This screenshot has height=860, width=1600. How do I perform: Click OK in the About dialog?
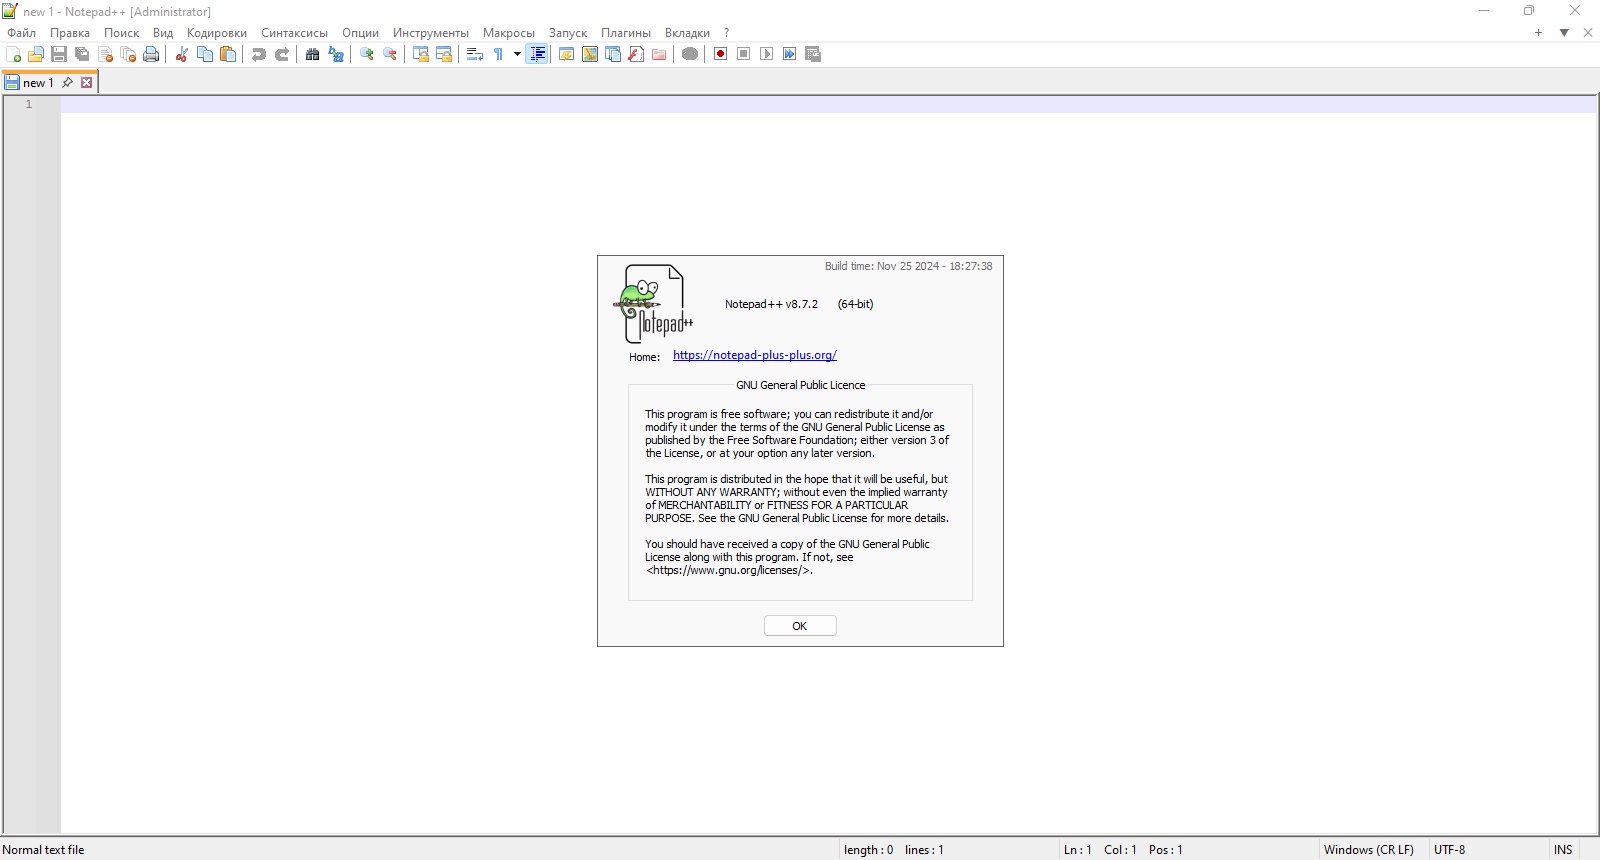[x=800, y=626]
